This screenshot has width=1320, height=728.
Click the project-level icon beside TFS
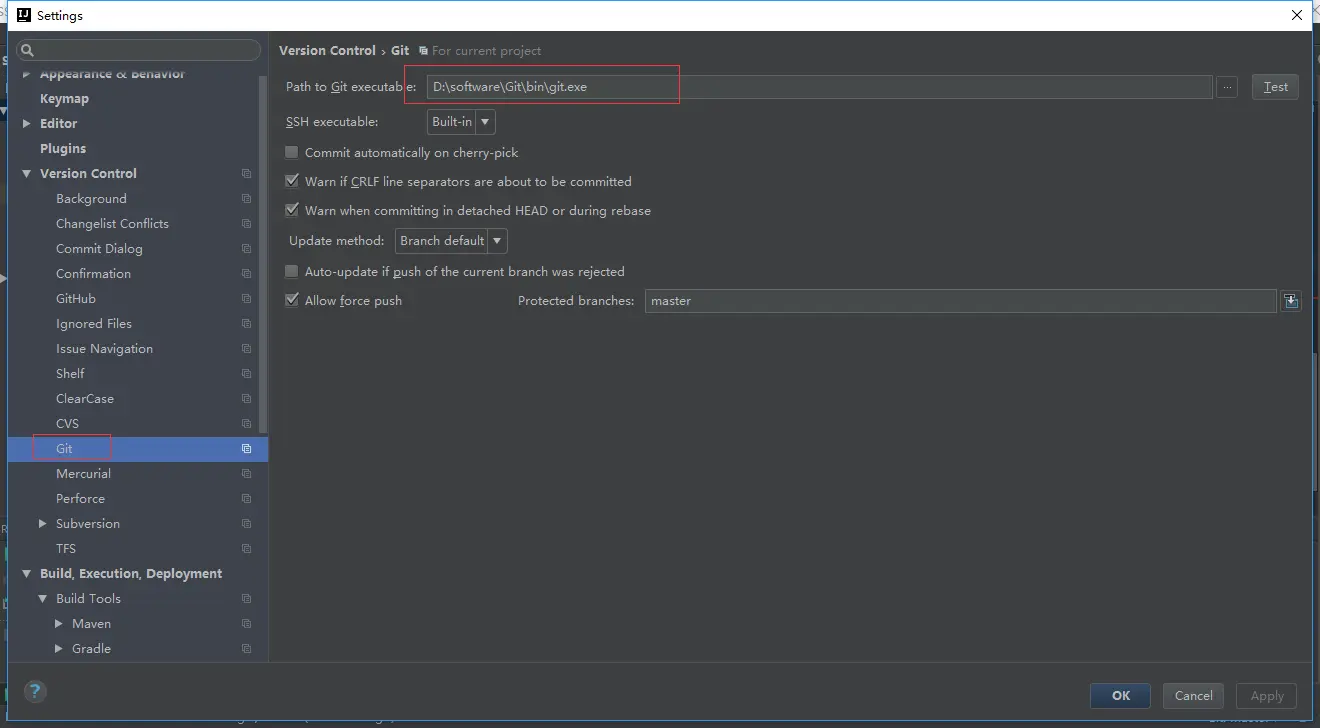pos(246,549)
